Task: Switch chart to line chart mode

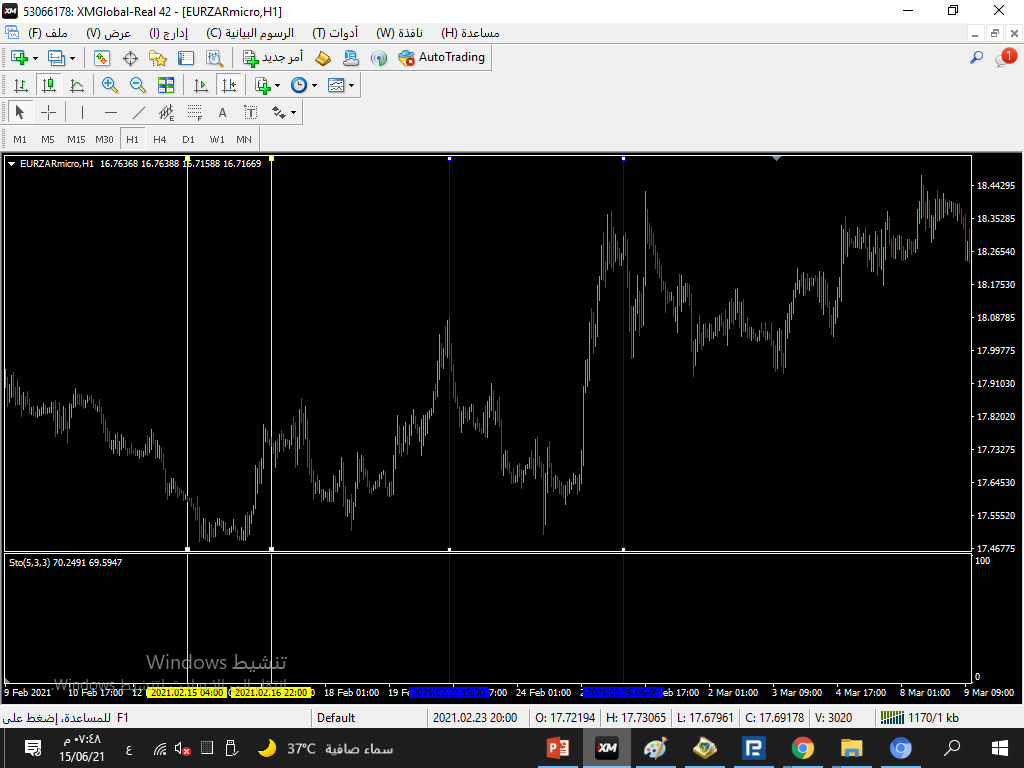Action: pyautogui.click(x=76, y=86)
